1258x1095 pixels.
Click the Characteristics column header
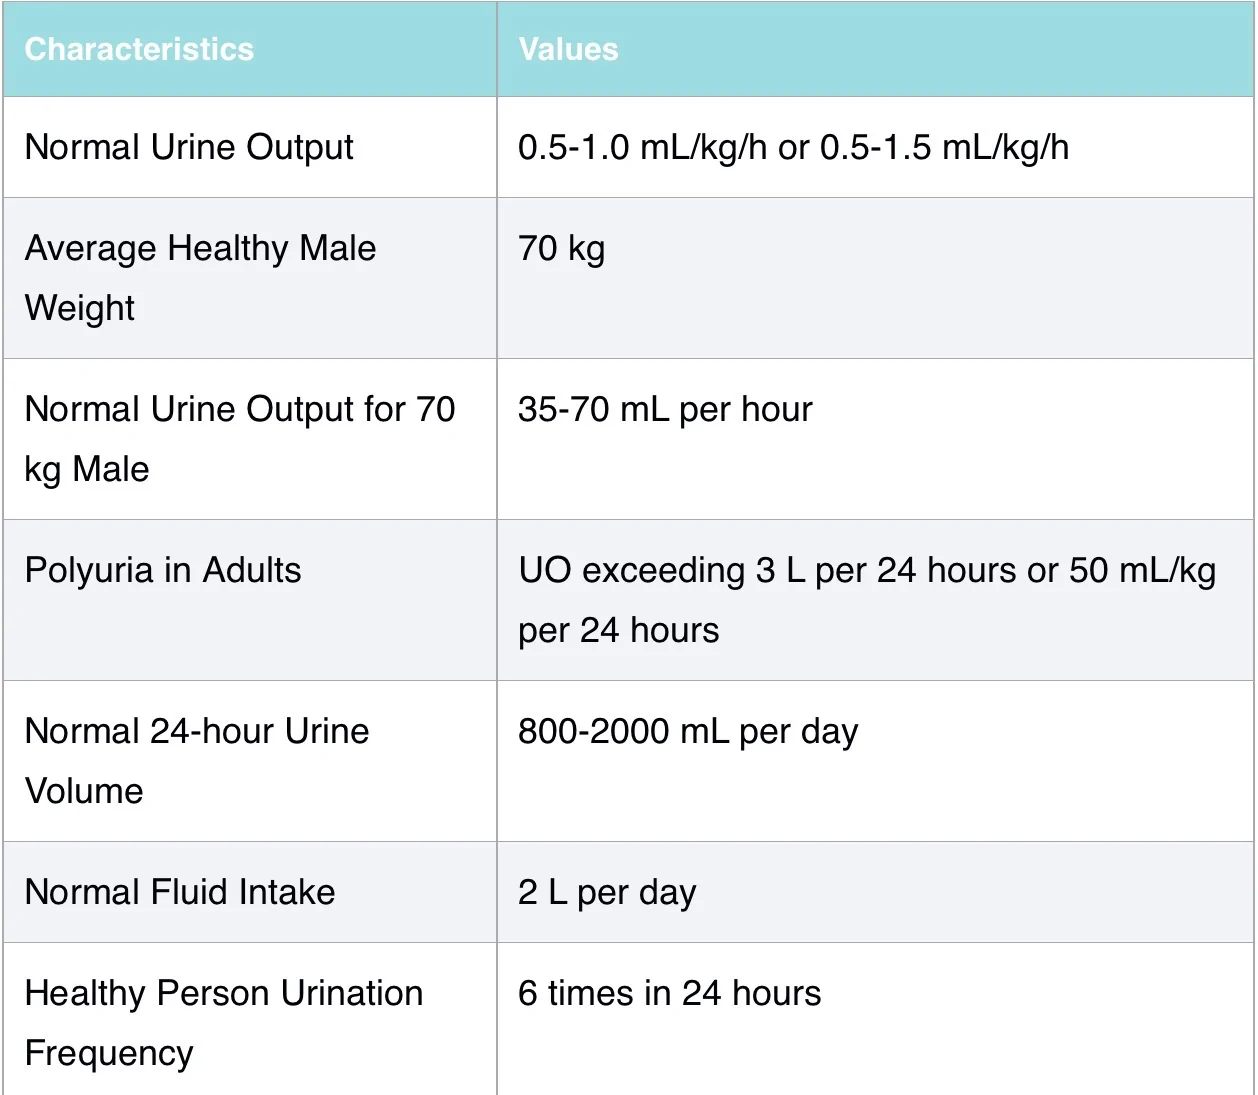250,49
